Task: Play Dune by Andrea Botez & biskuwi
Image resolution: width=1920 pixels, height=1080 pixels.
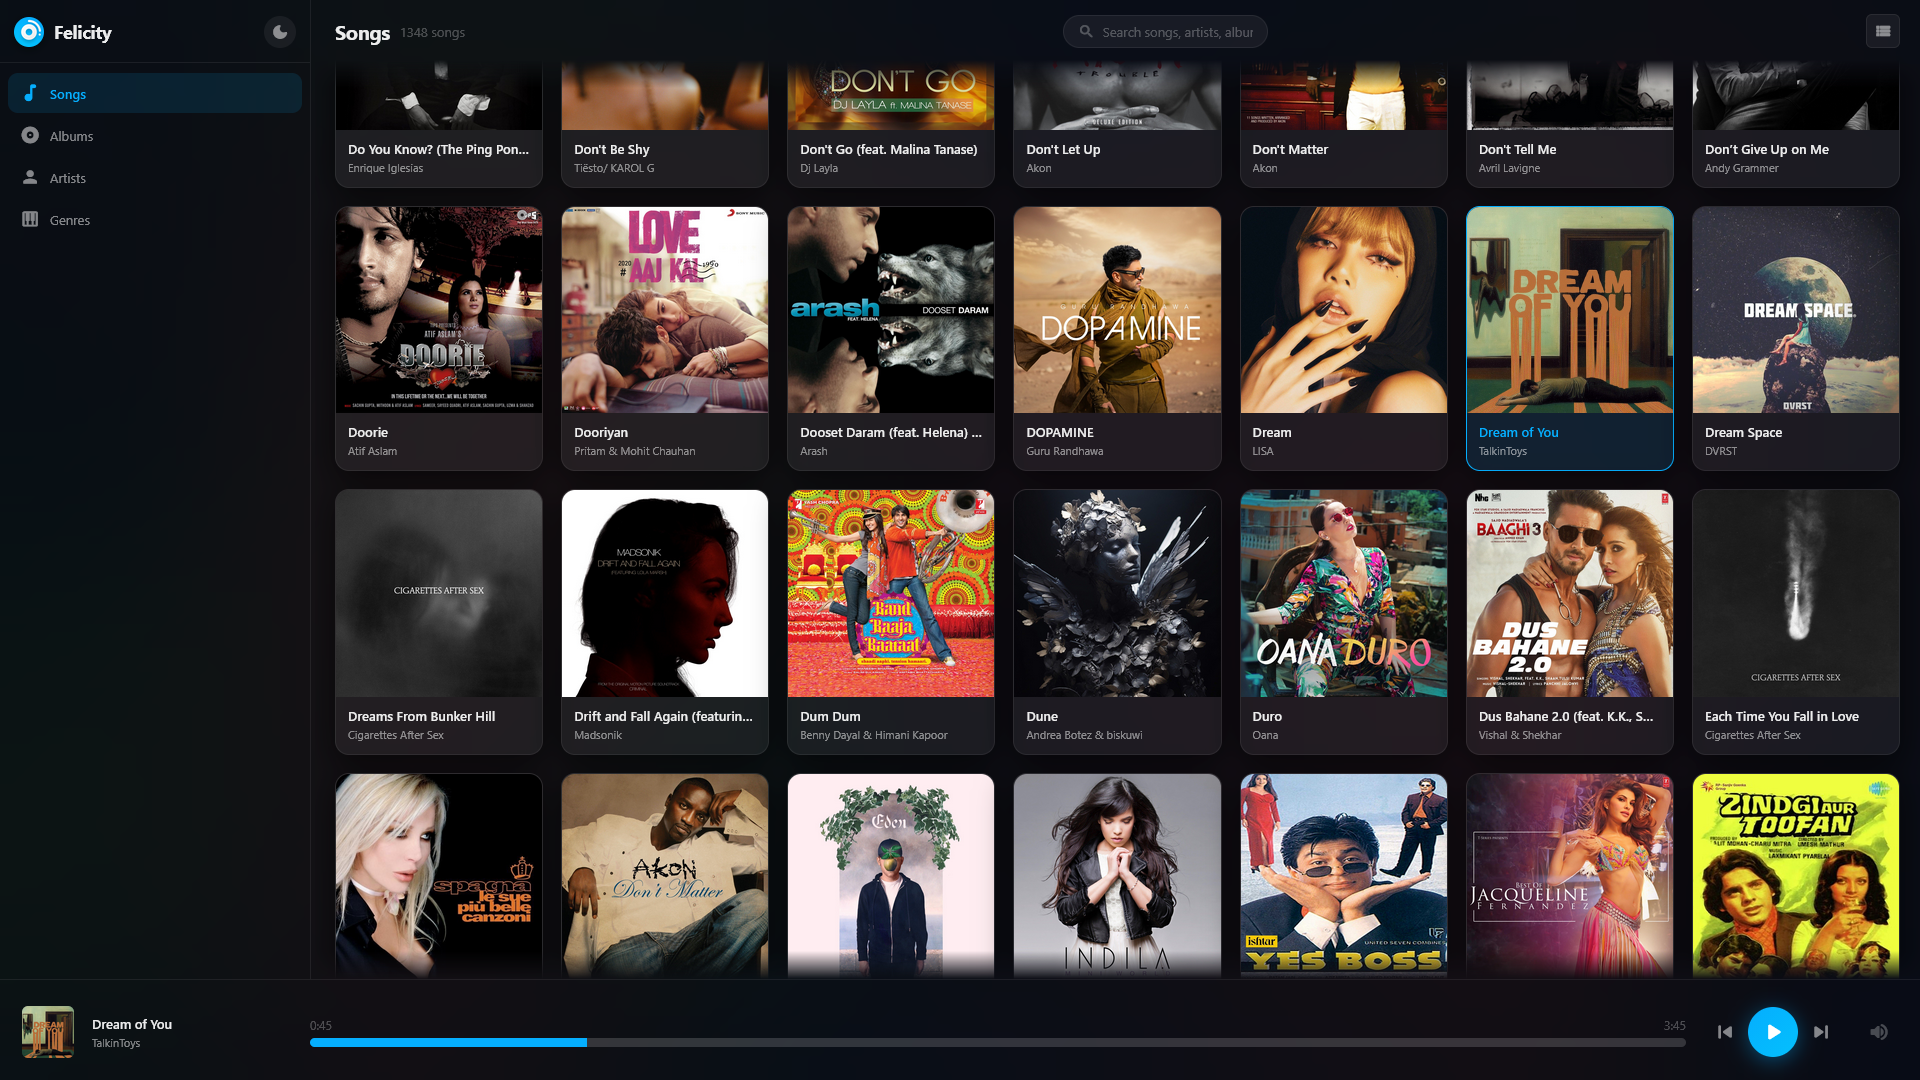Action: pyautogui.click(x=1117, y=622)
